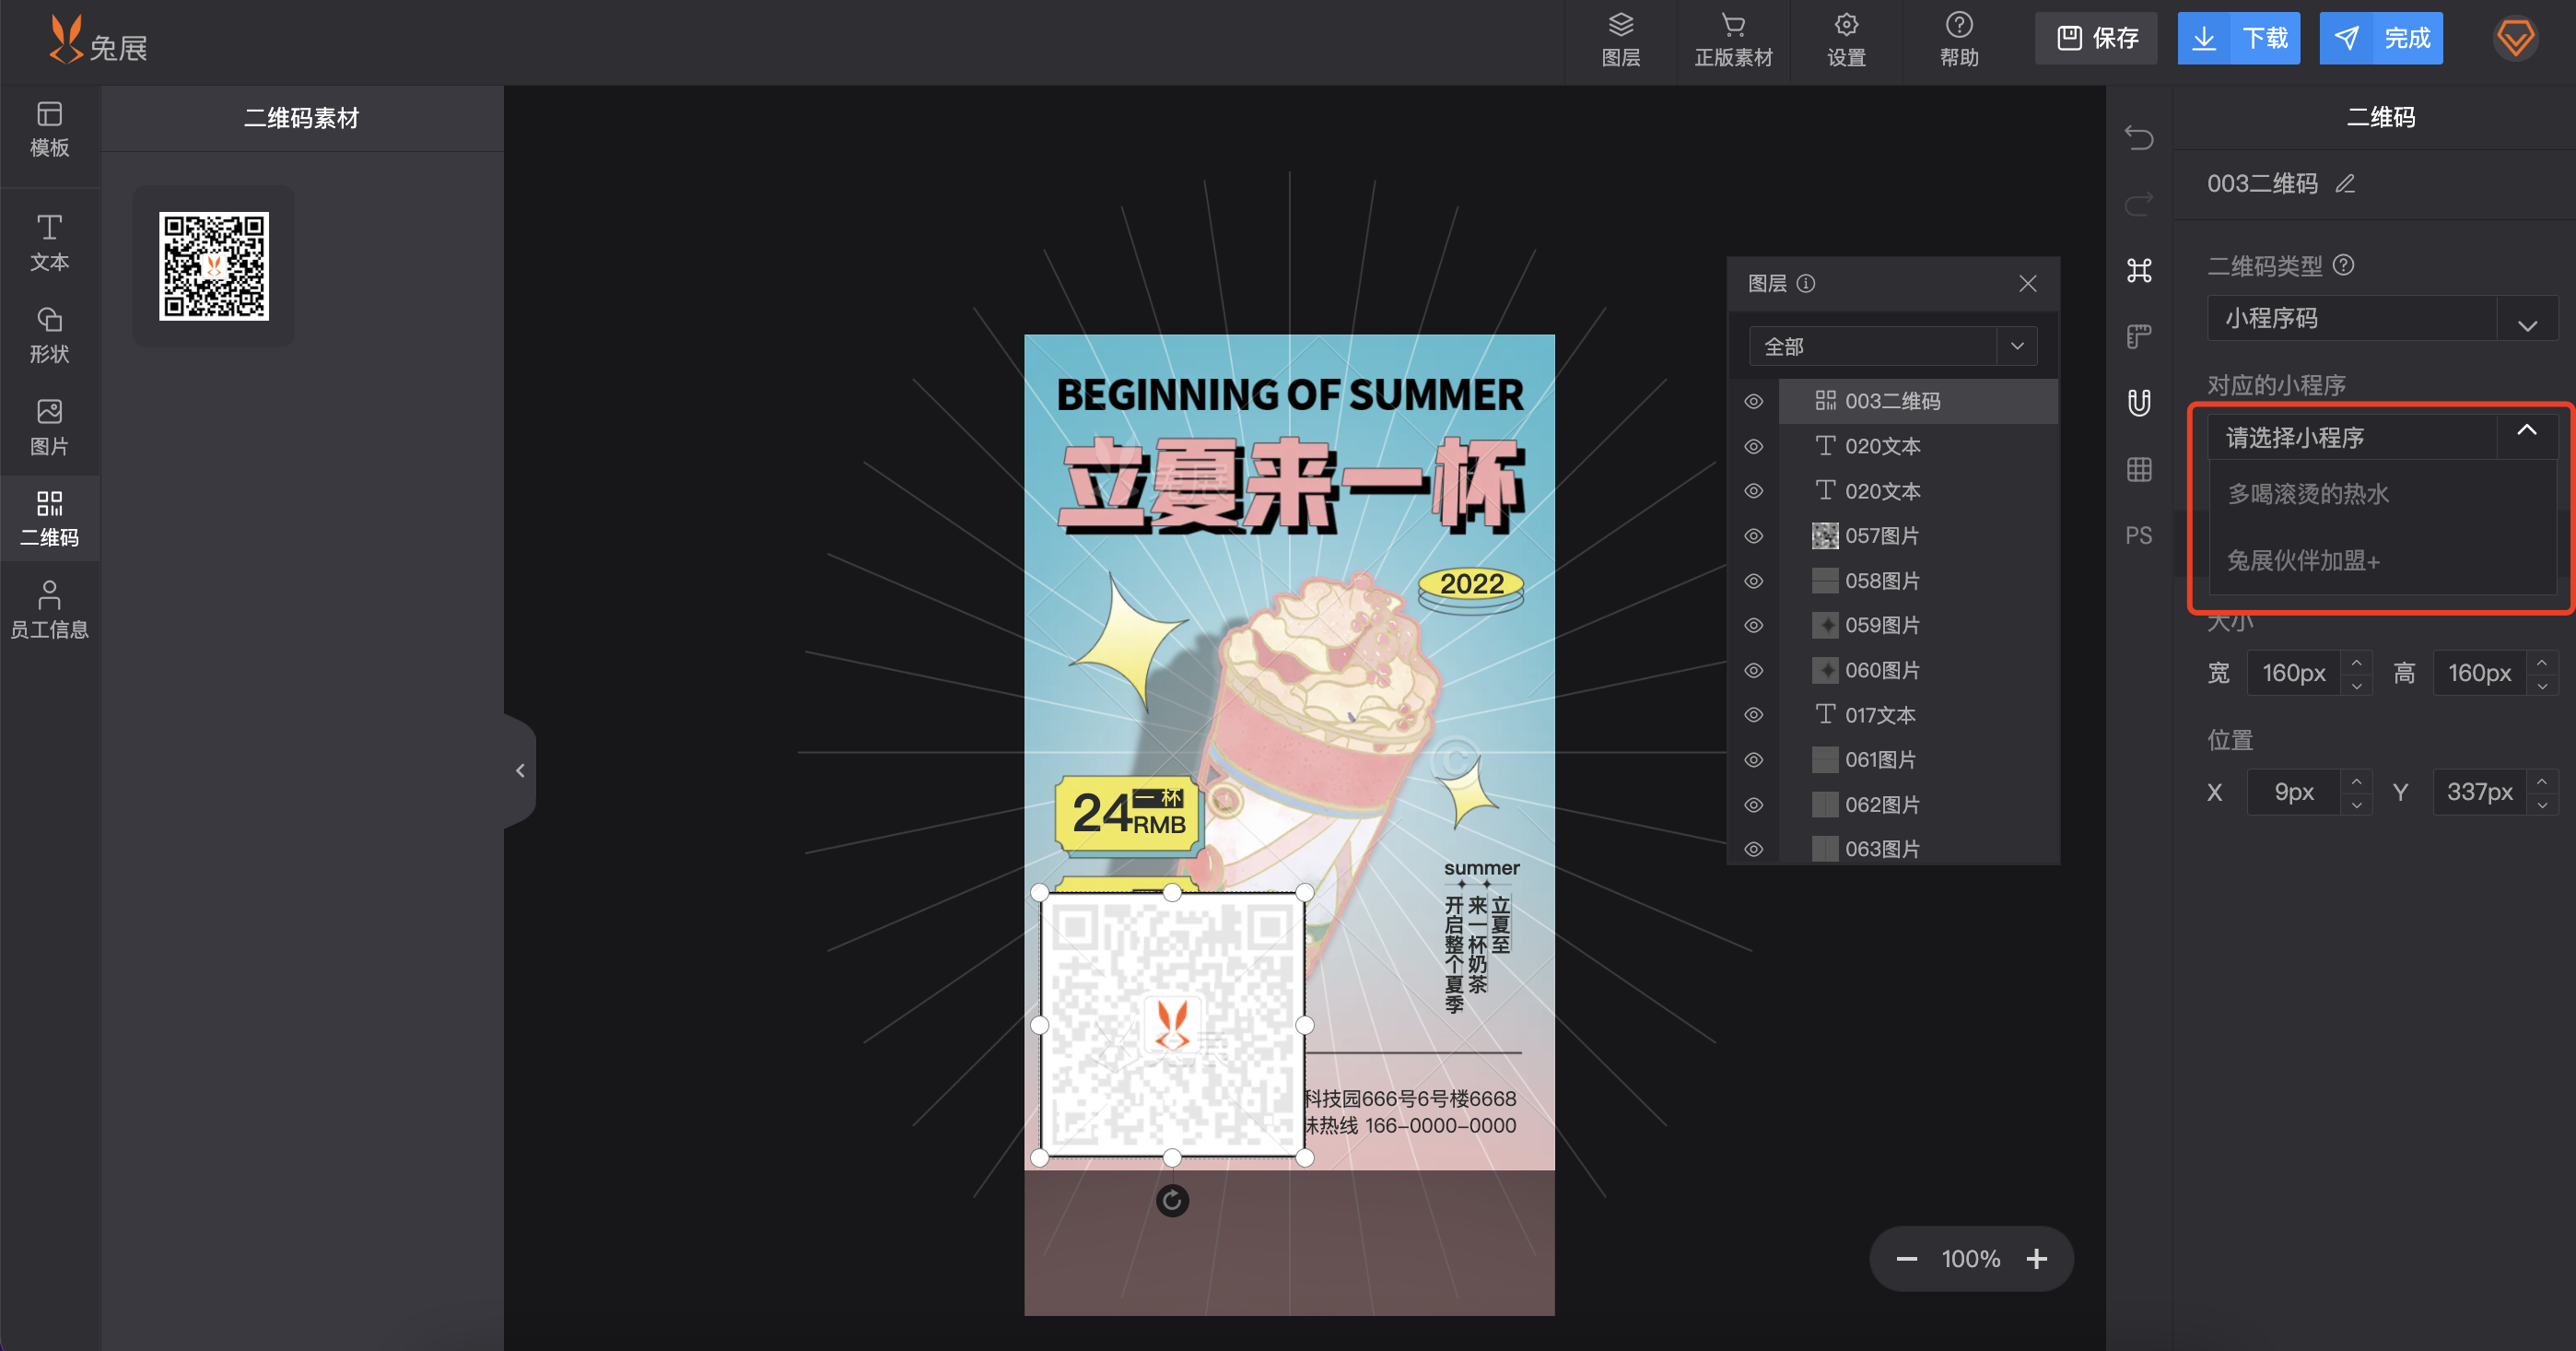Image resolution: width=2576 pixels, height=1351 pixels.
Task: Zoom in with the plus icon
Action: click(2036, 1259)
